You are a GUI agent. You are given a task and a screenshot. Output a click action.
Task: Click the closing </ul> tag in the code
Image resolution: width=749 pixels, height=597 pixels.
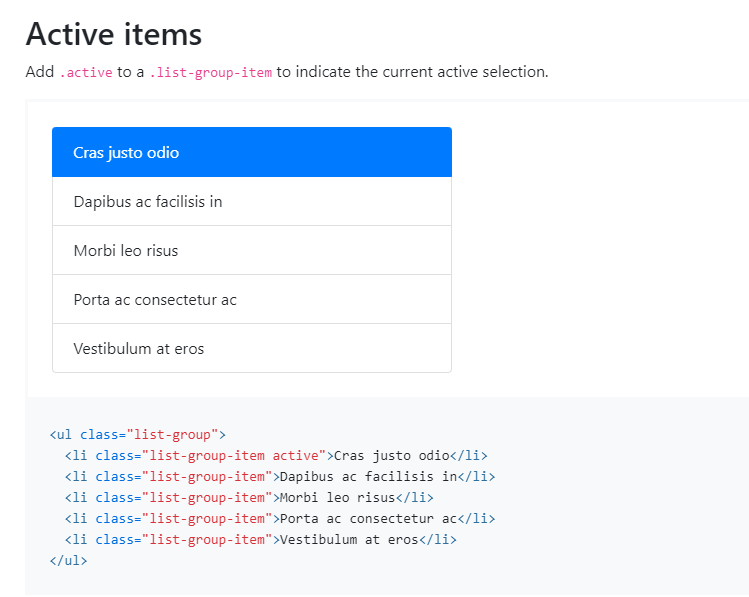coord(68,561)
